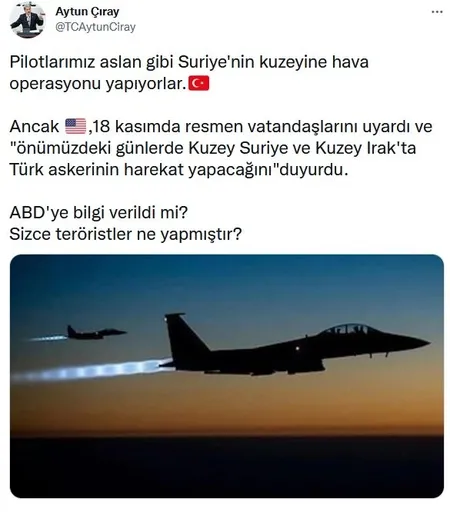Viewport: 450px width, 512px height.
Task: Click the large jet's afterburner flame
Action: pos(92,370)
